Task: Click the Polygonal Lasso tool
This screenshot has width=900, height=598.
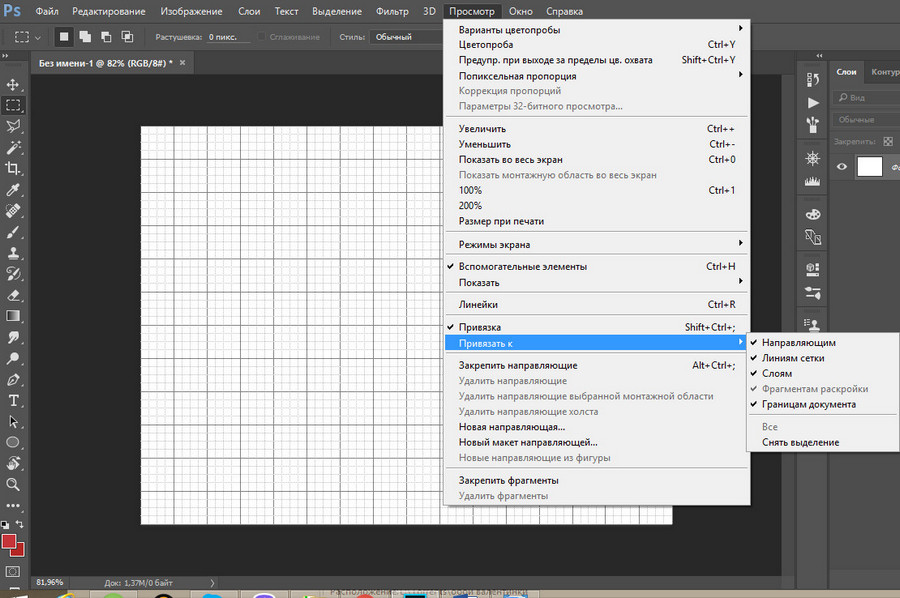Action: (14, 126)
